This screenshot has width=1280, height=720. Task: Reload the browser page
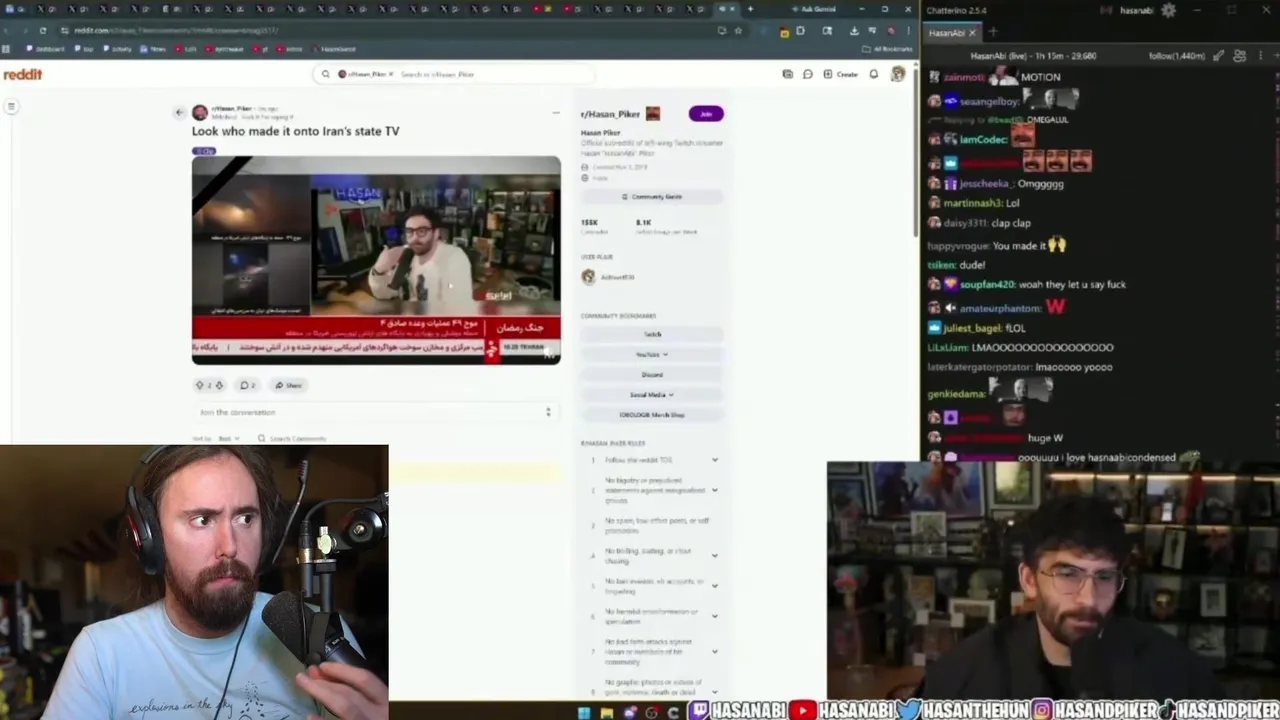coord(42,30)
